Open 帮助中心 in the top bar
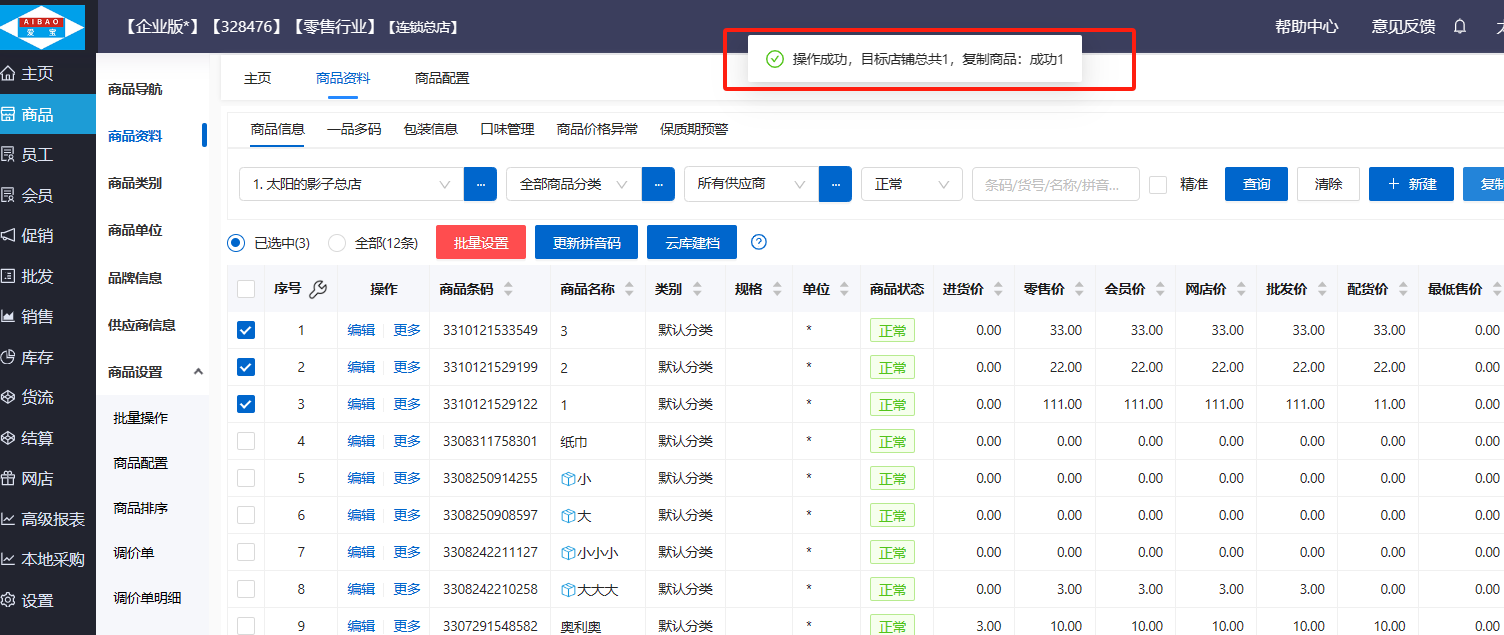This screenshot has height=635, width=1504. pyautogui.click(x=1306, y=27)
